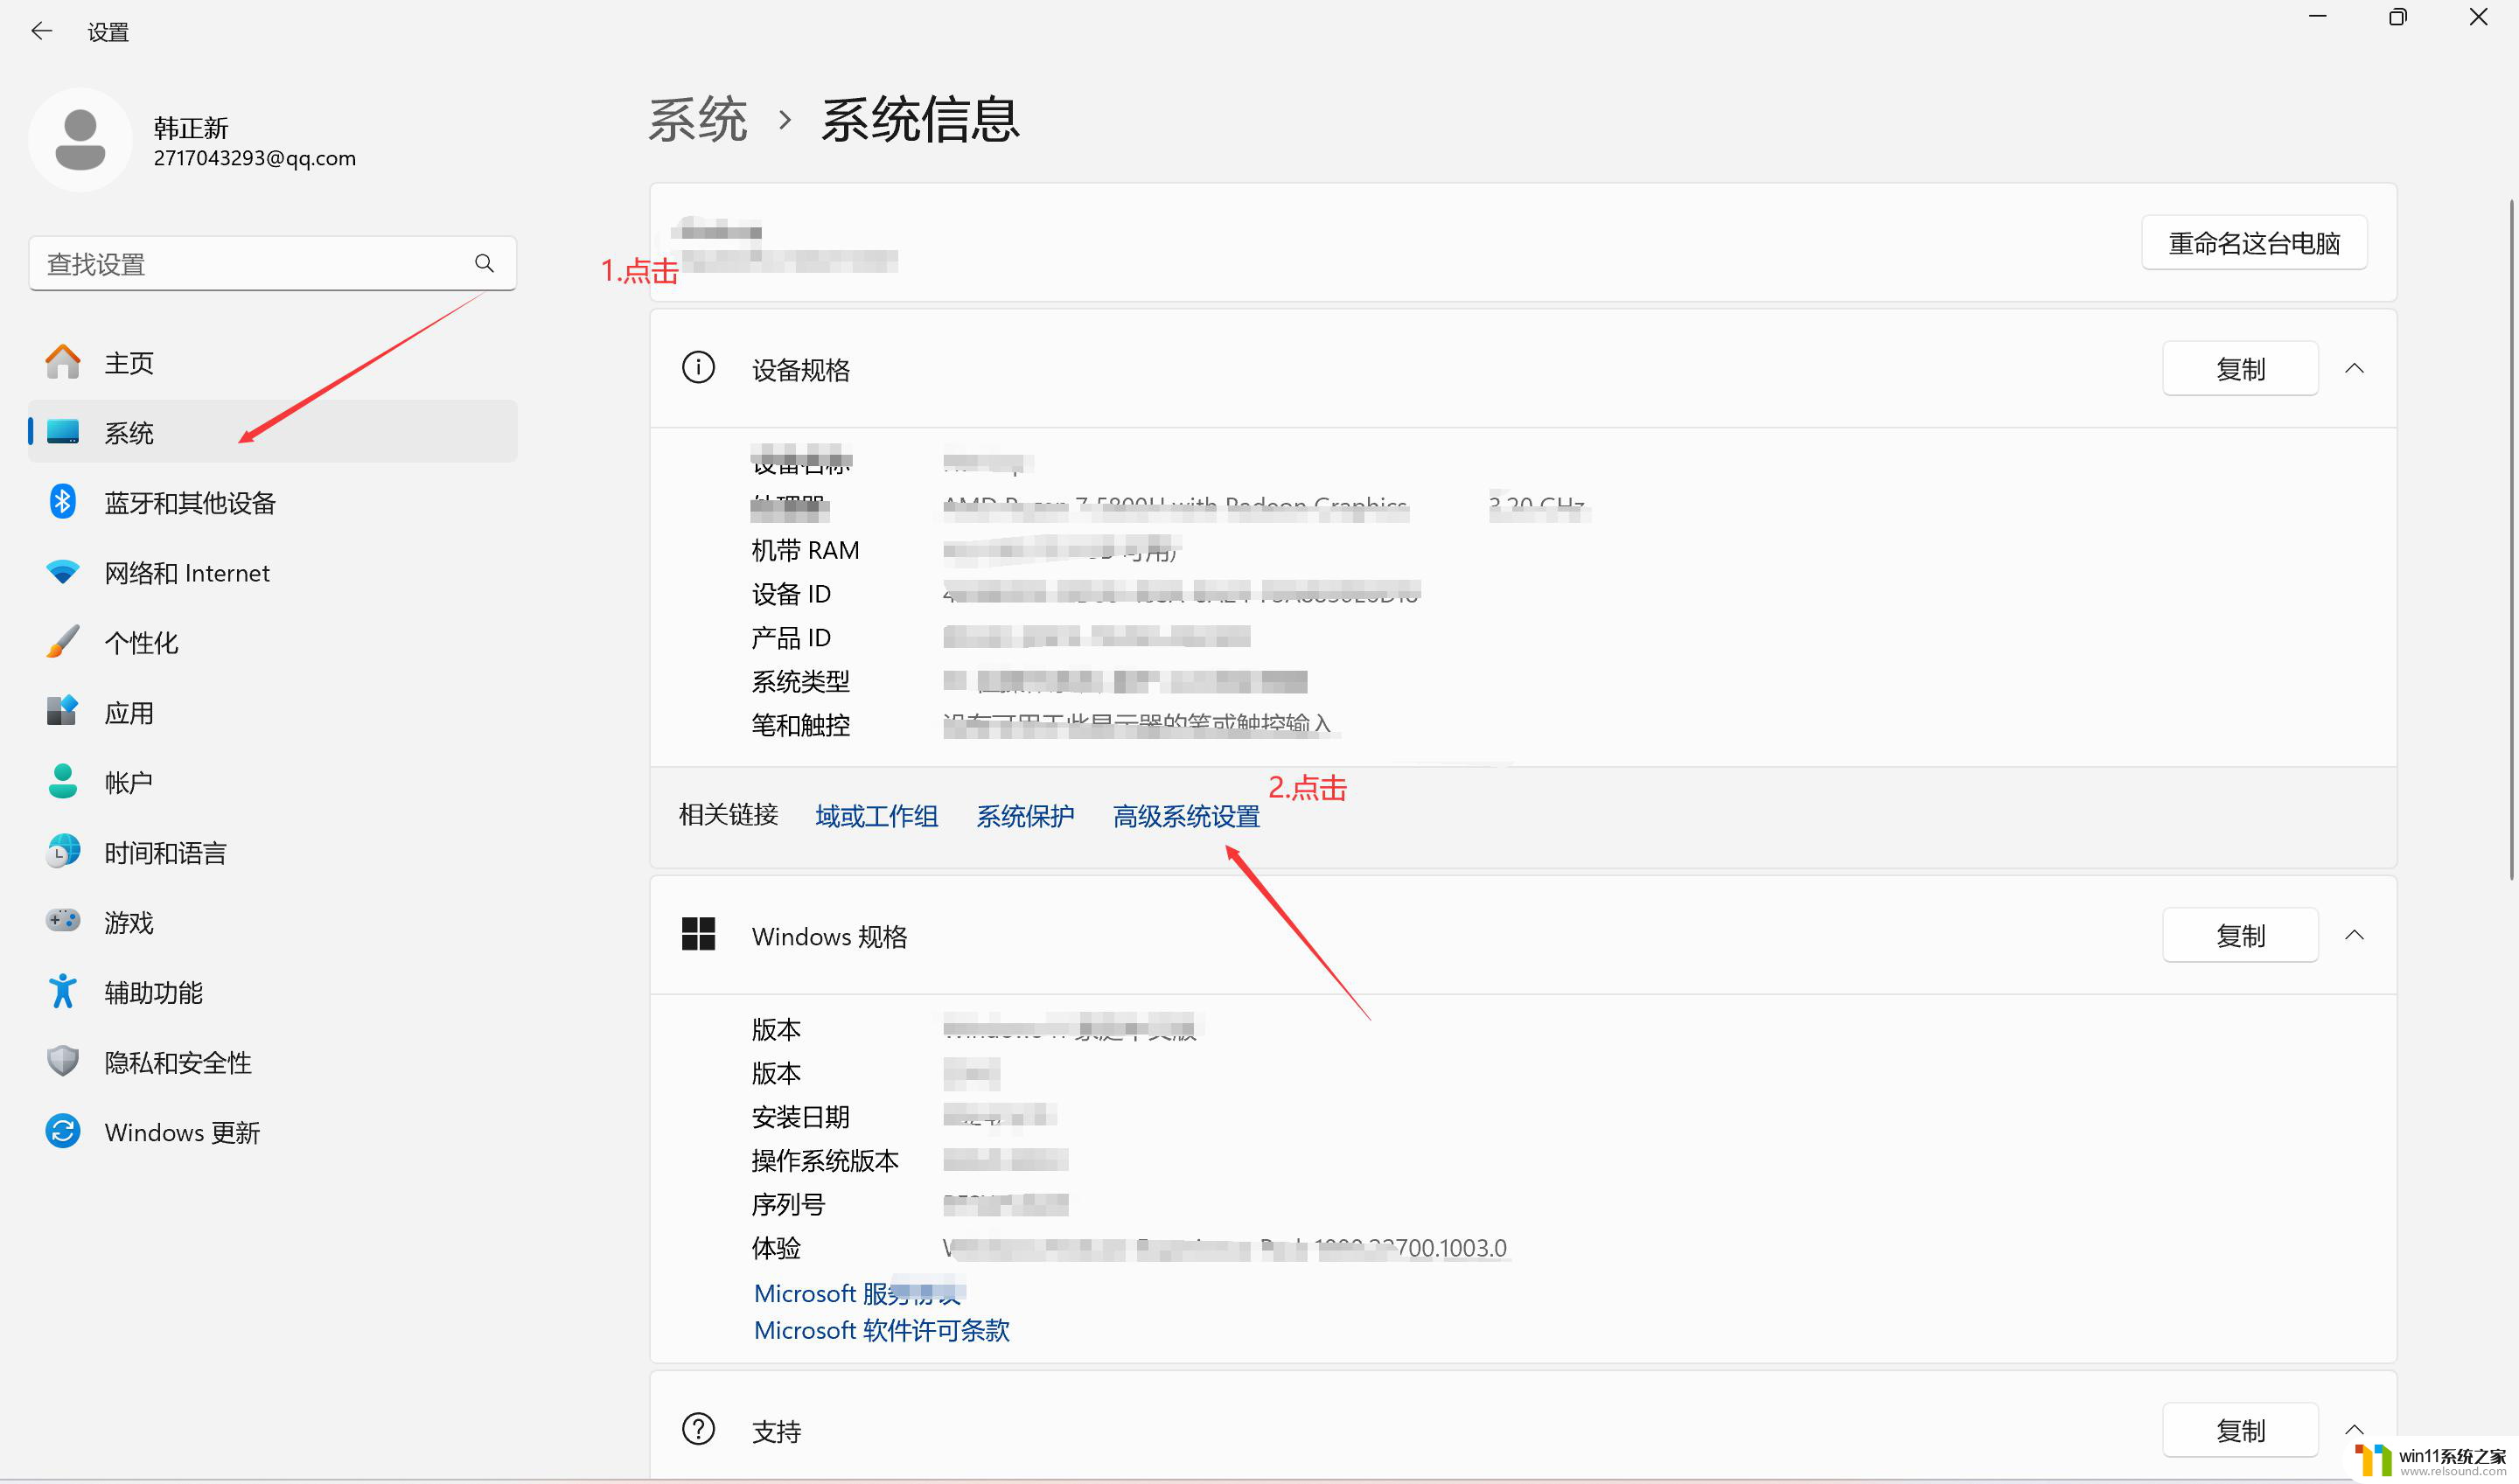This screenshot has height=1484, width=2519.
Task: Open 游戏 settings
Action: click(273, 922)
